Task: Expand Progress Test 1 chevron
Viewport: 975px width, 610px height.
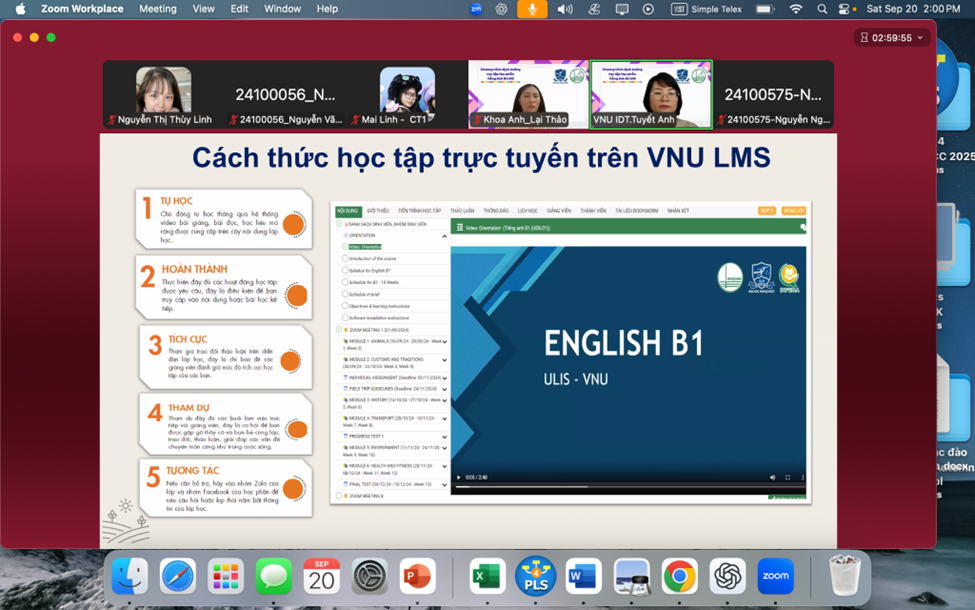Action: (444, 437)
